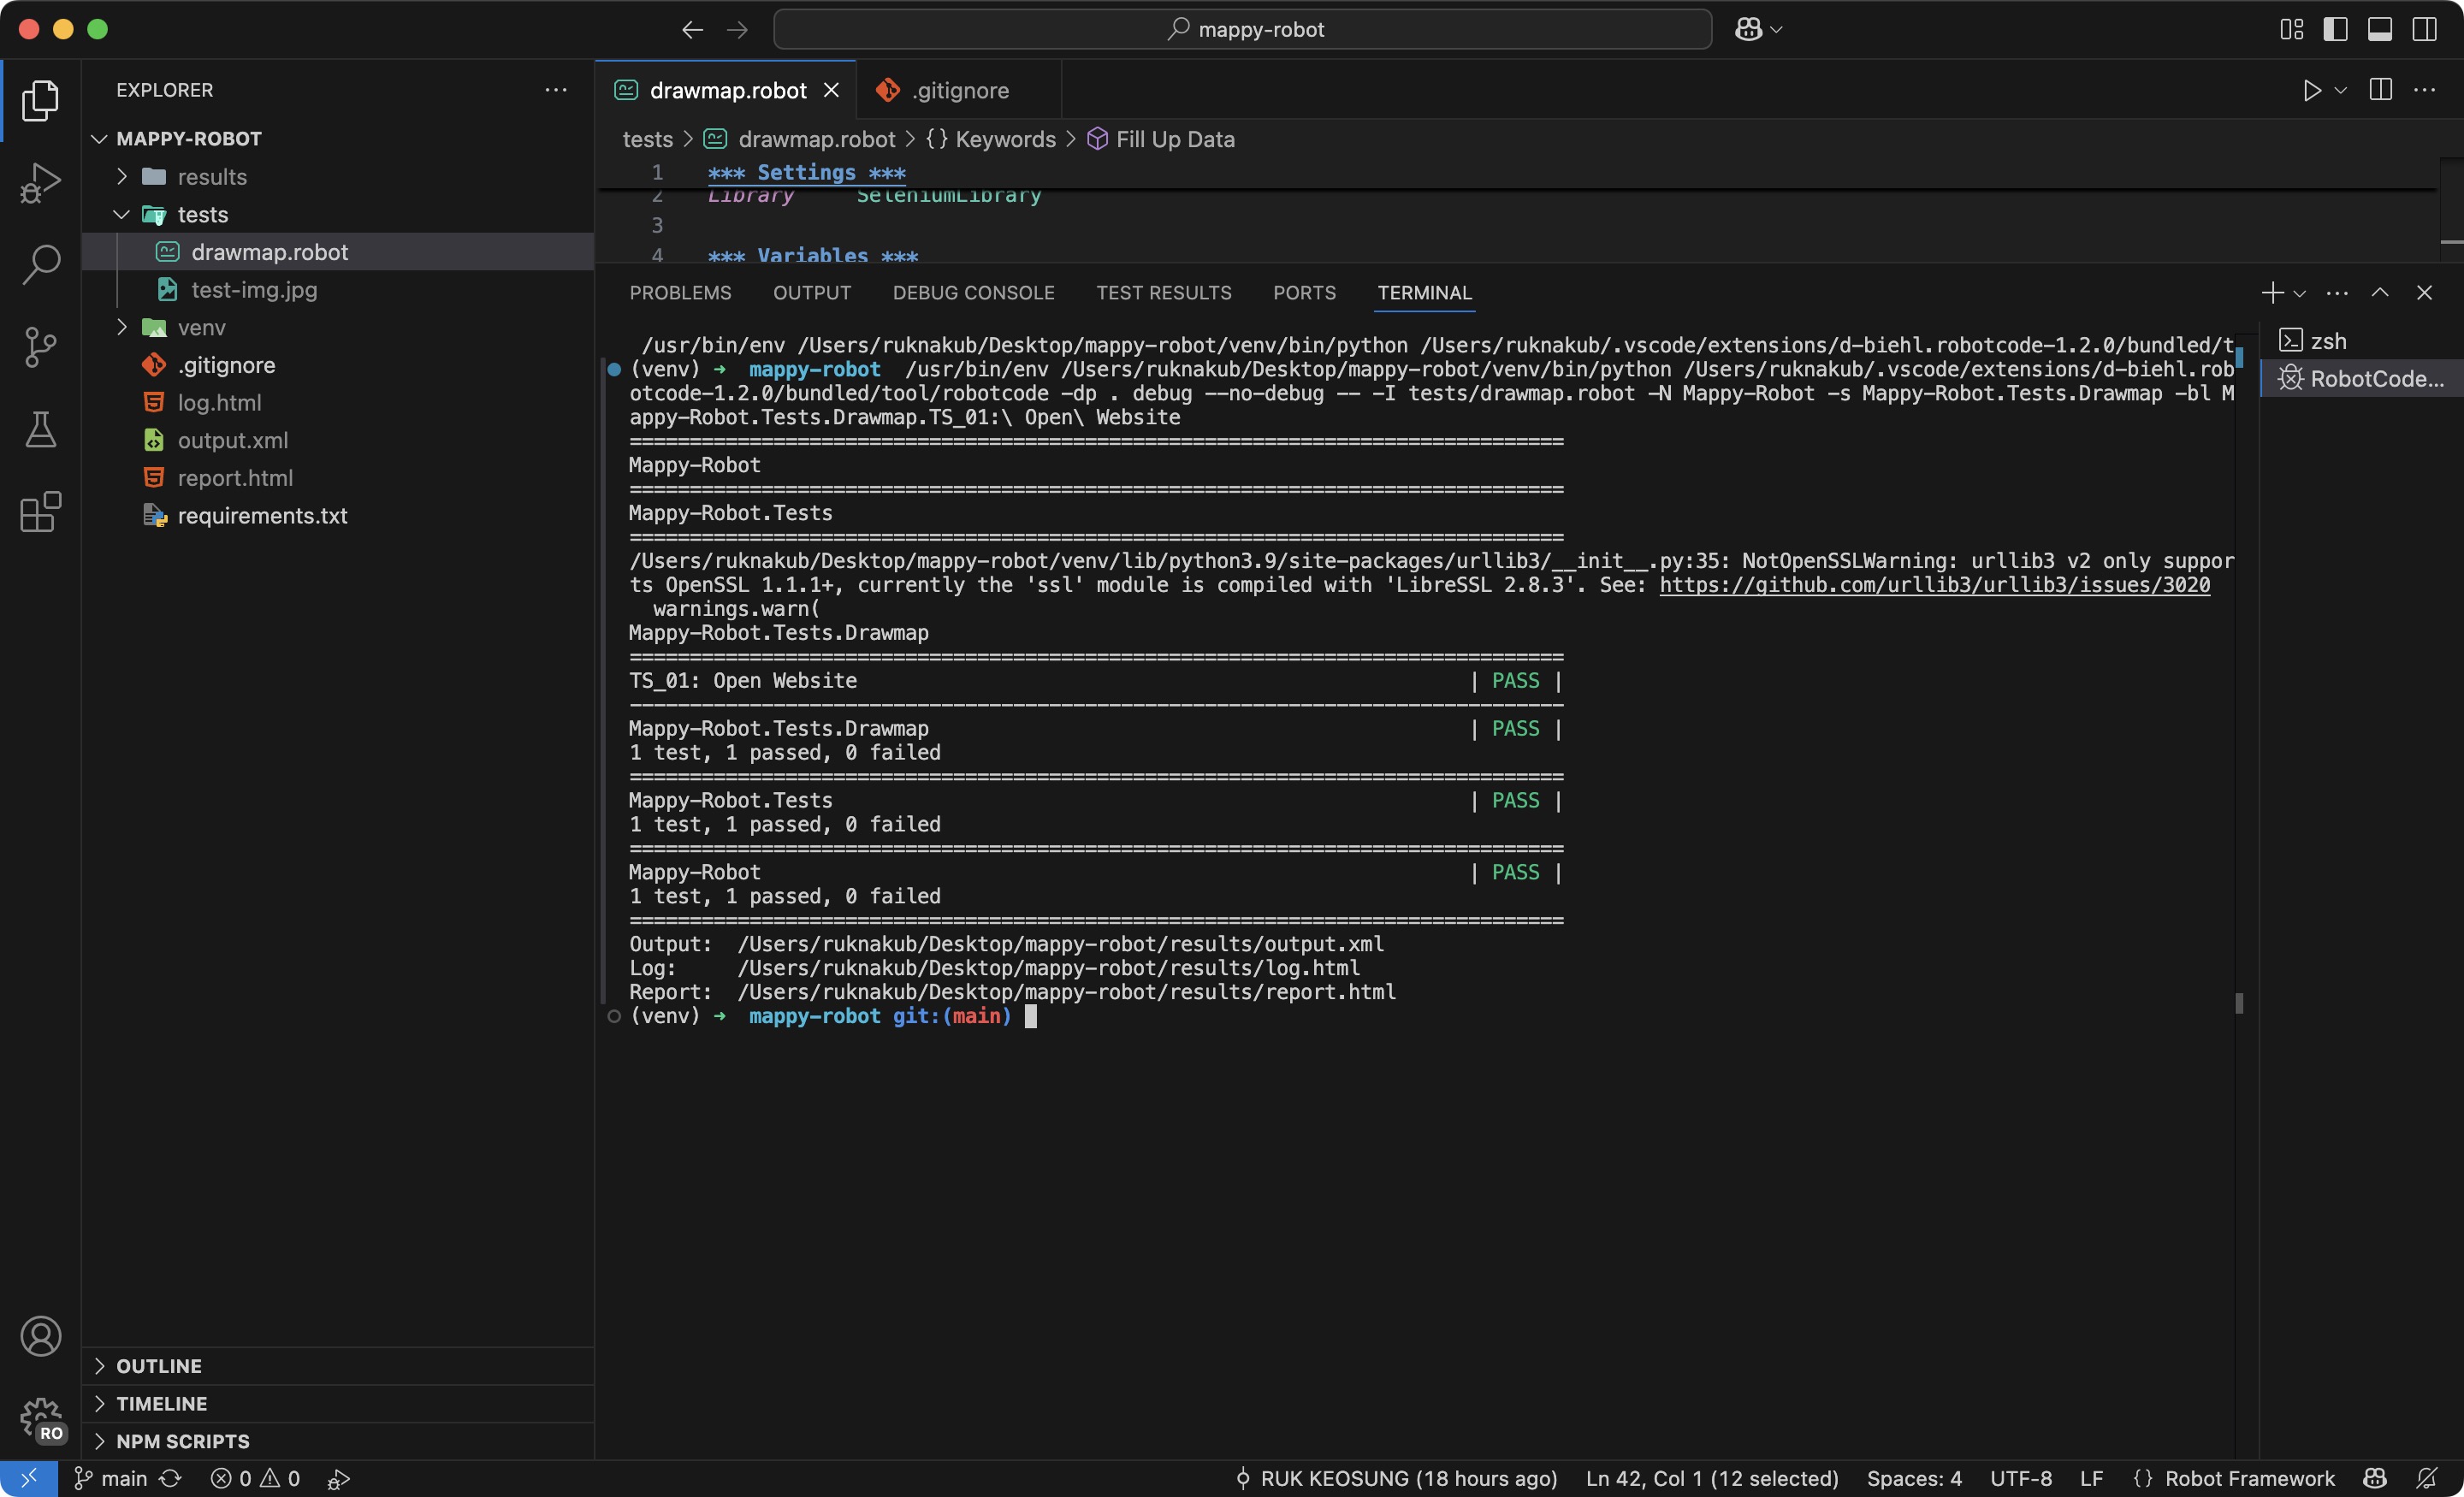Screen dimensions: 2464x1497
Task: Select the TERMINAL panel tab
Action: tap(1425, 293)
